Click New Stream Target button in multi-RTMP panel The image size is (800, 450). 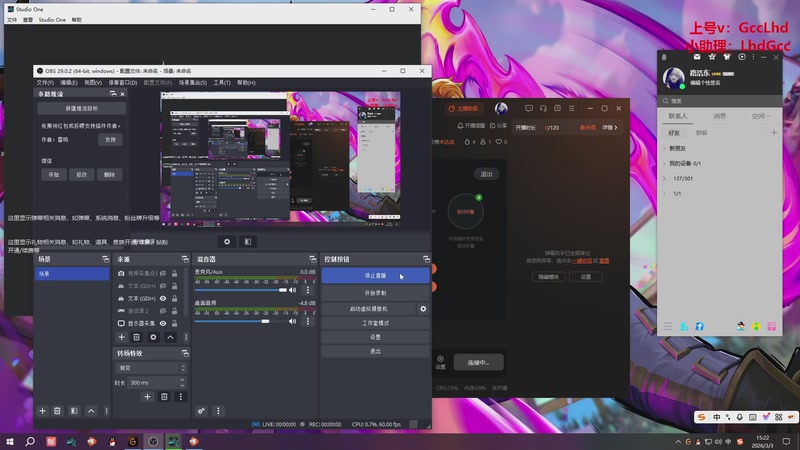(82, 109)
